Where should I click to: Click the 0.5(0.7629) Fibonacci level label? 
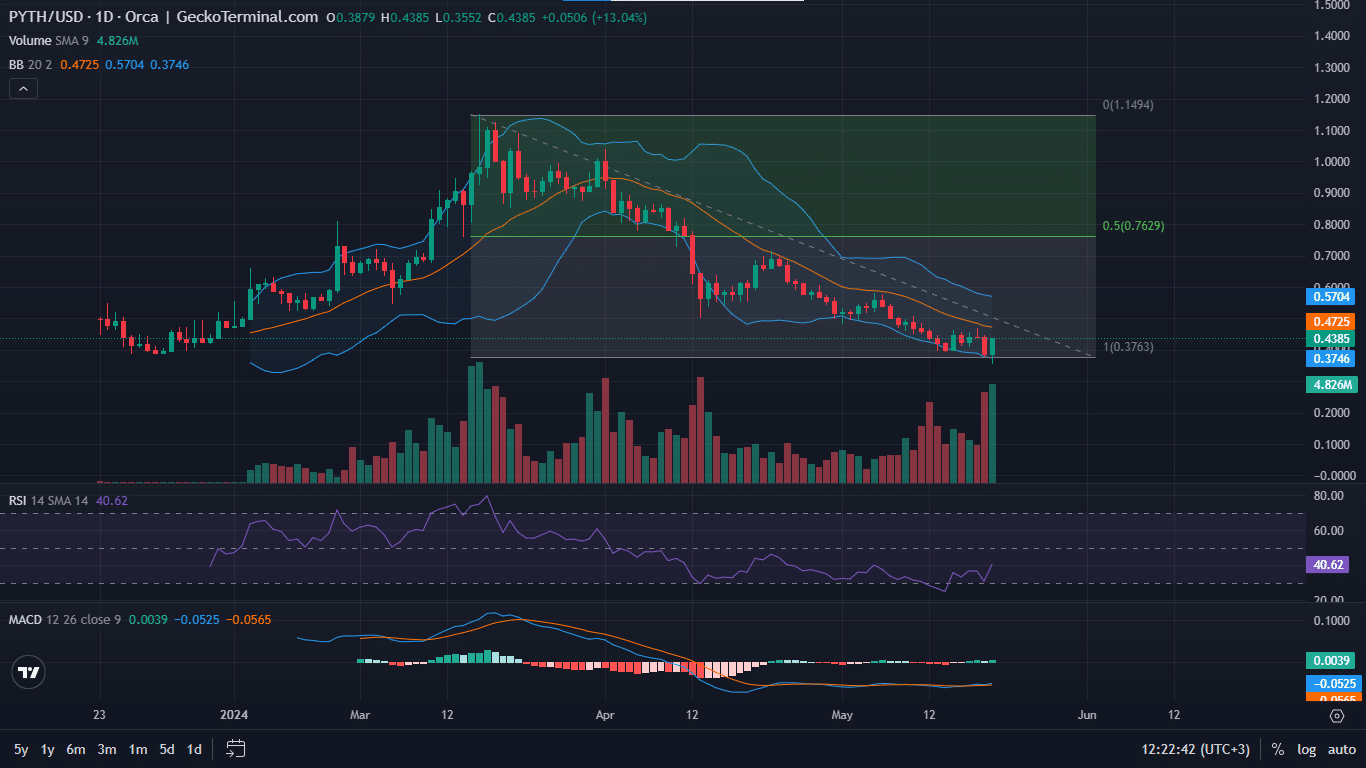point(1133,226)
